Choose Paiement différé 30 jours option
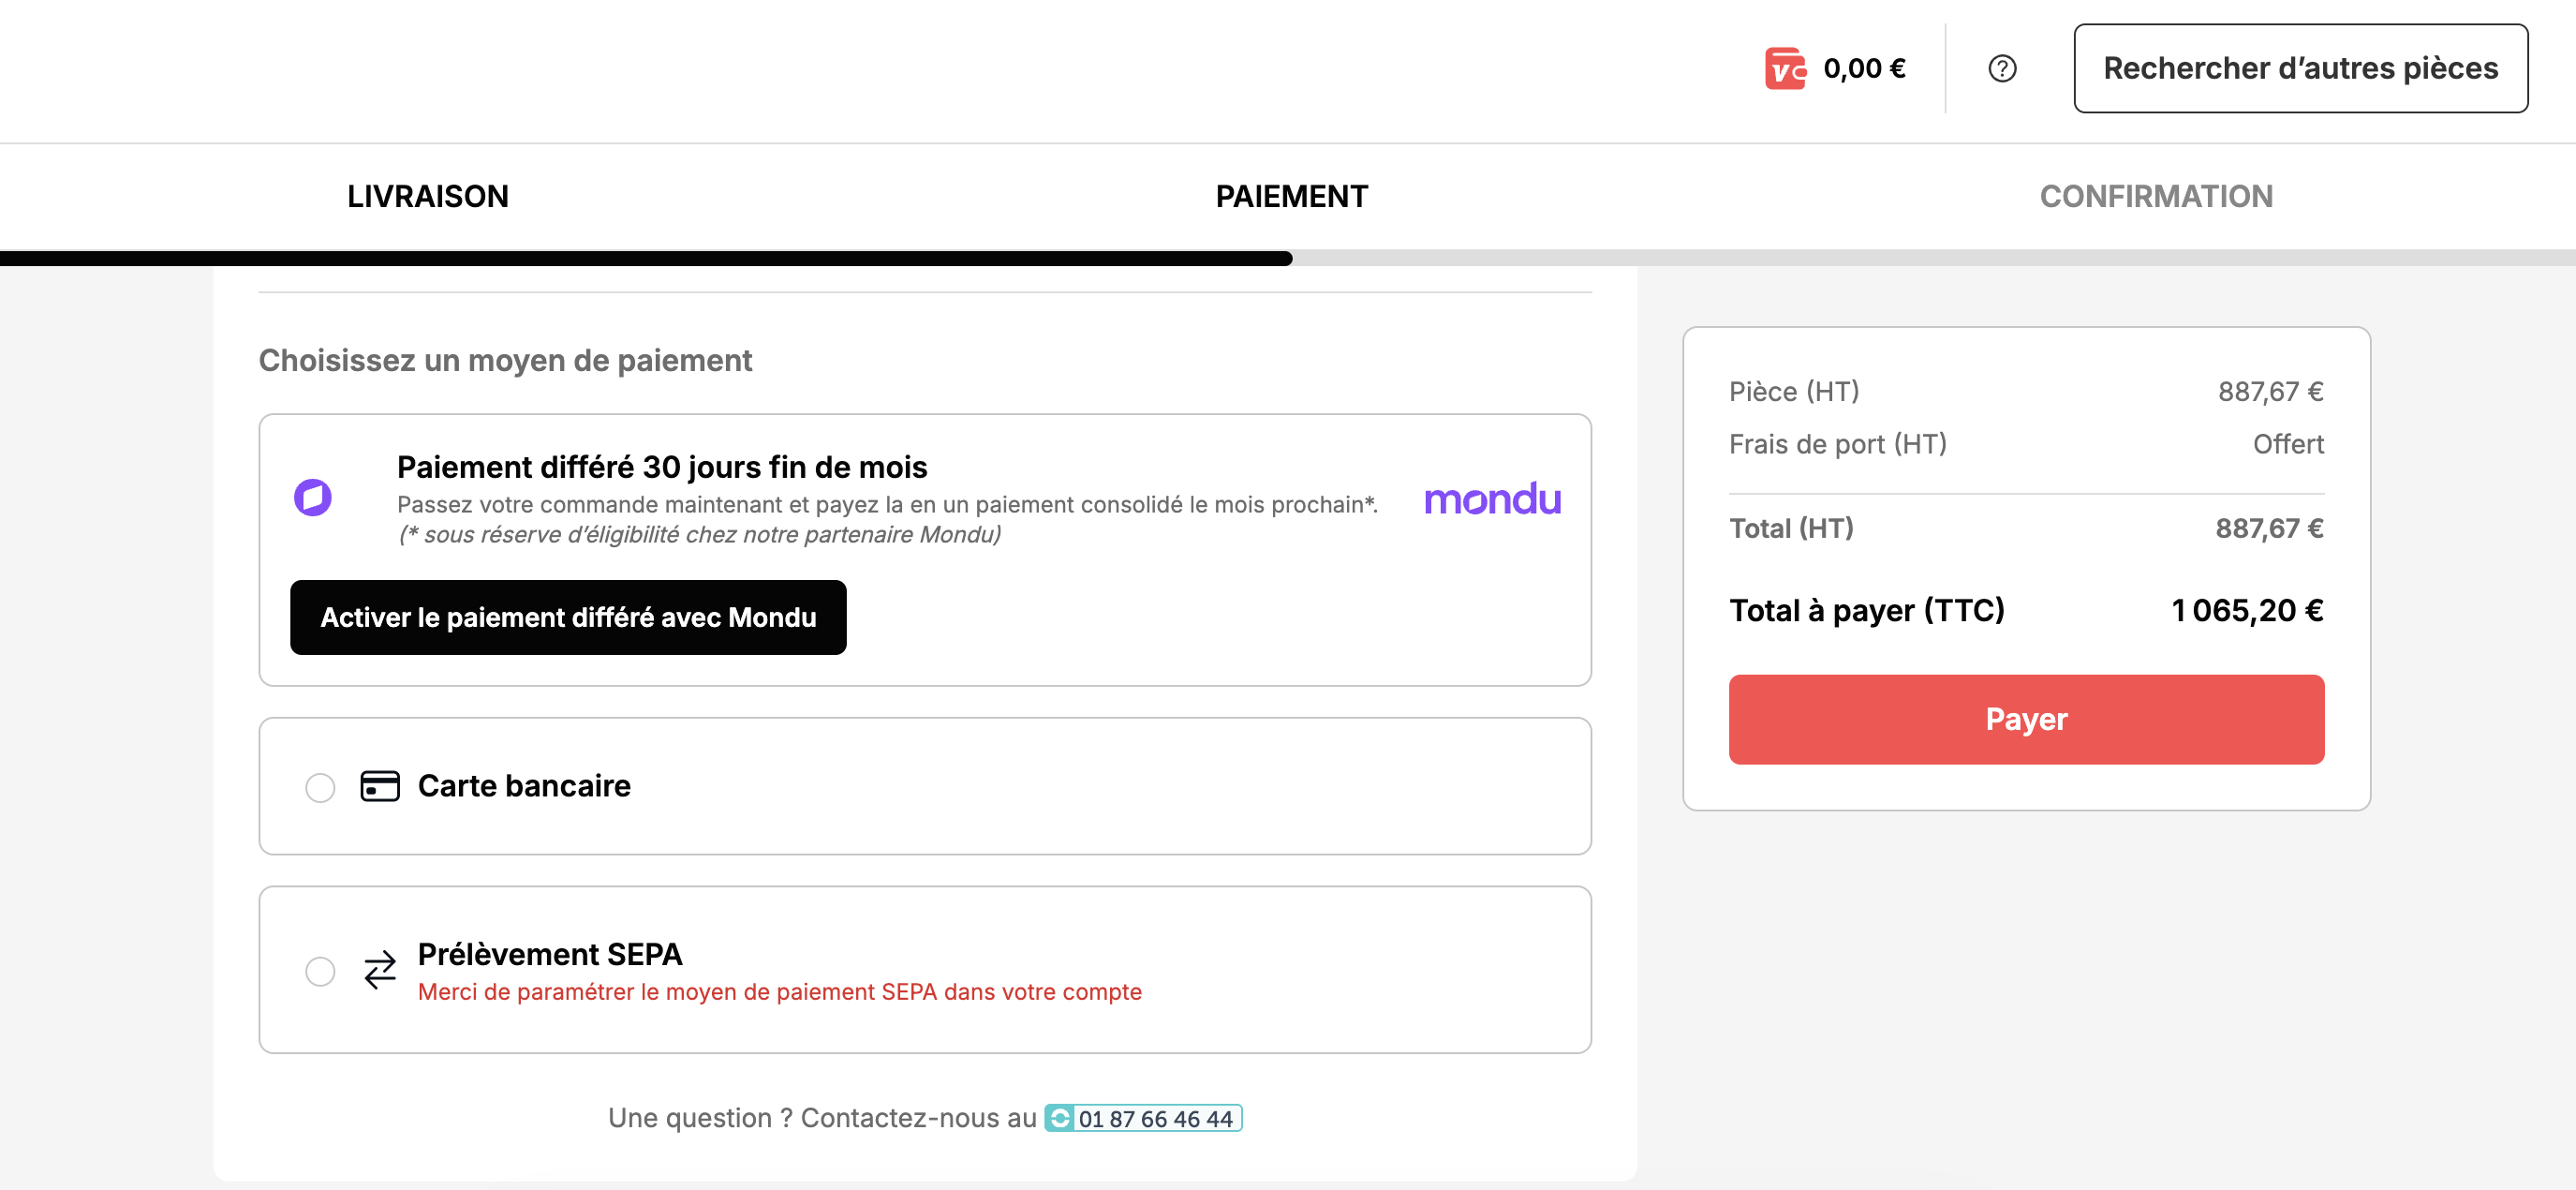This screenshot has height=1190, width=2576. tap(662, 467)
